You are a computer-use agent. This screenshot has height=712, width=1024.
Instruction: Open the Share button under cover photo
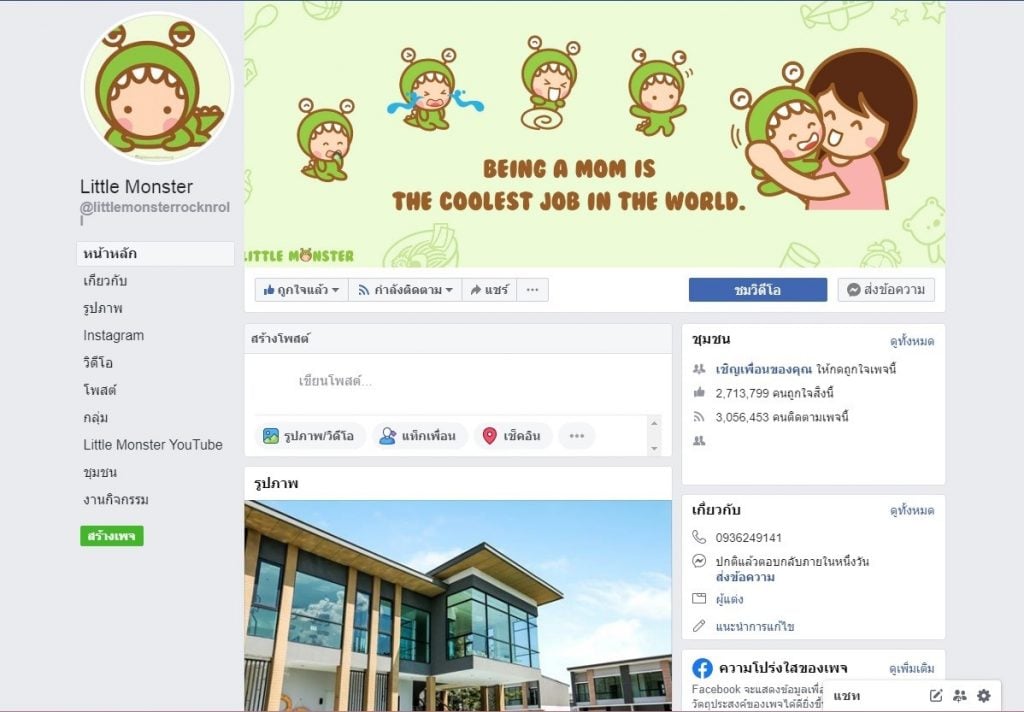click(x=489, y=290)
